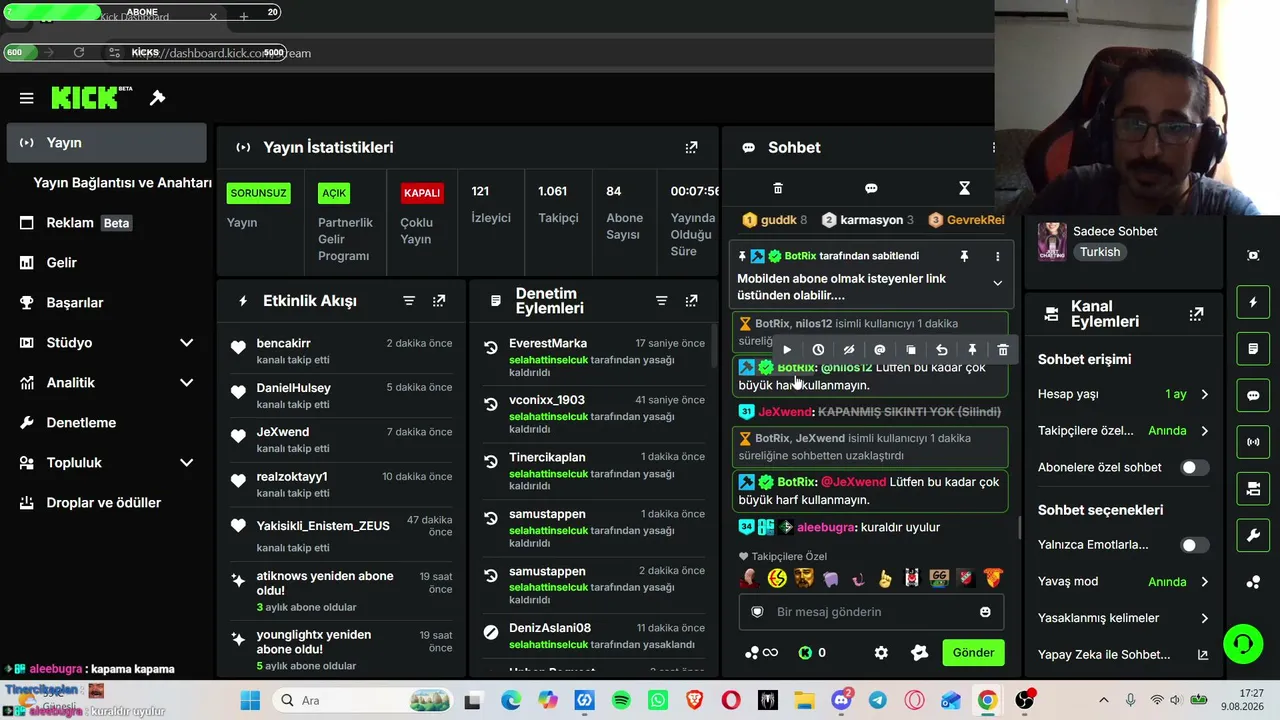Viewport: 1280px width, 720px height.
Task: Click the copy icon in the message action bar
Action: 911,350
